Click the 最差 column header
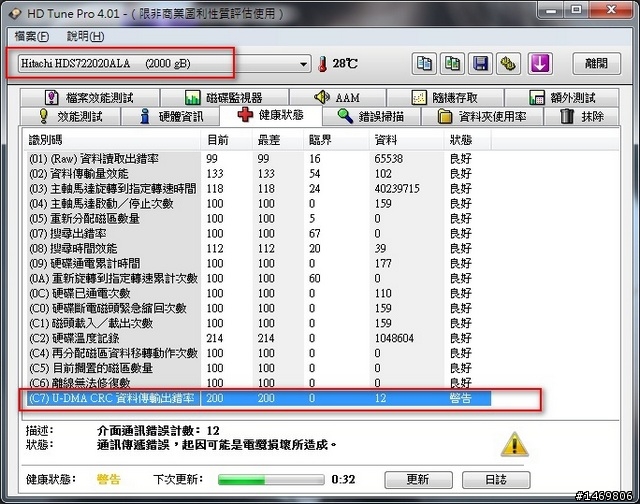The width and height of the screenshot is (640, 504). (277, 140)
